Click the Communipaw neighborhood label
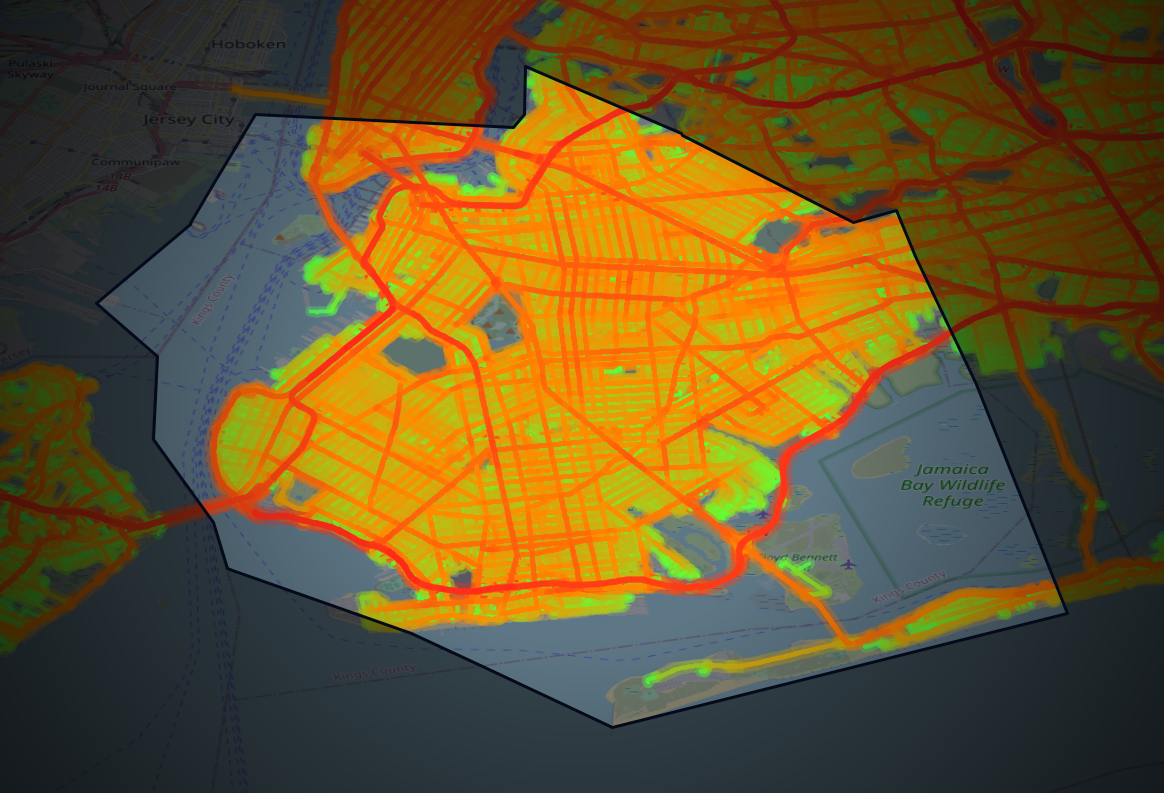This screenshot has width=1164, height=793. pyautogui.click(x=136, y=162)
